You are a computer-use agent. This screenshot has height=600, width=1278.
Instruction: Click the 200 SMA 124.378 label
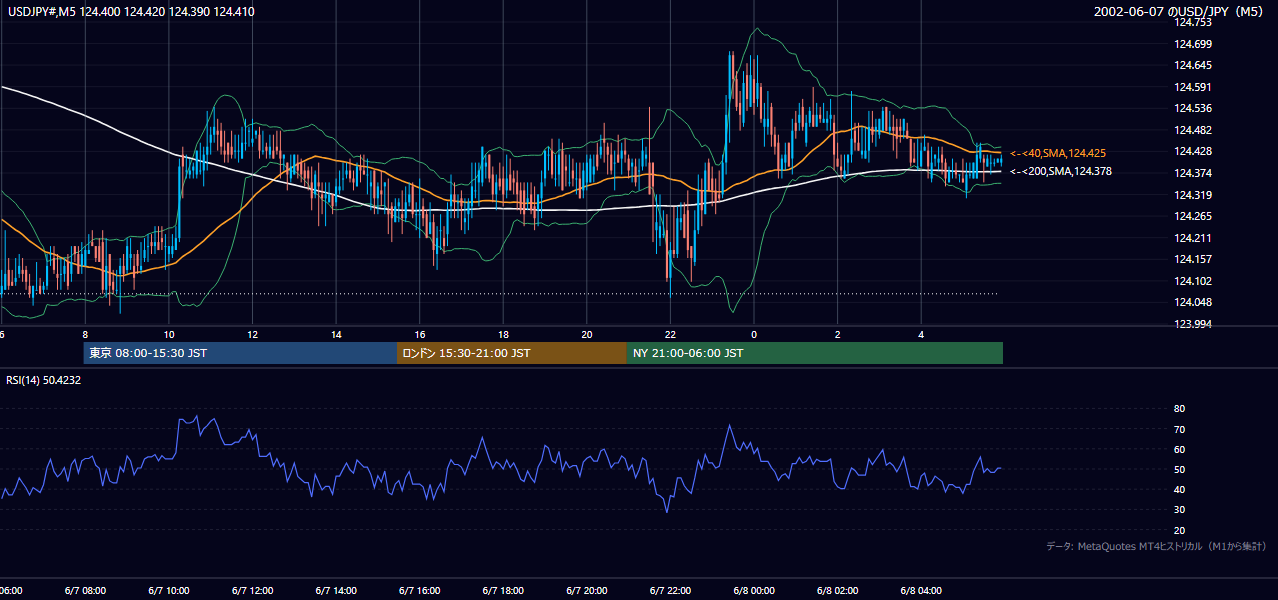(1060, 171)
